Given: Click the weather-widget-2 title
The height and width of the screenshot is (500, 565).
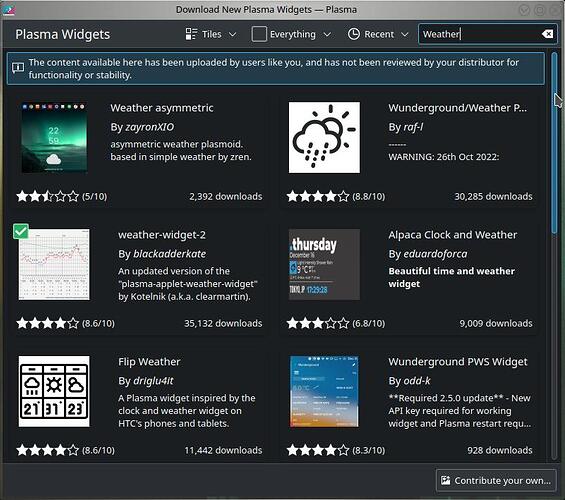Looking at the screenshot, I should (162, 235).
